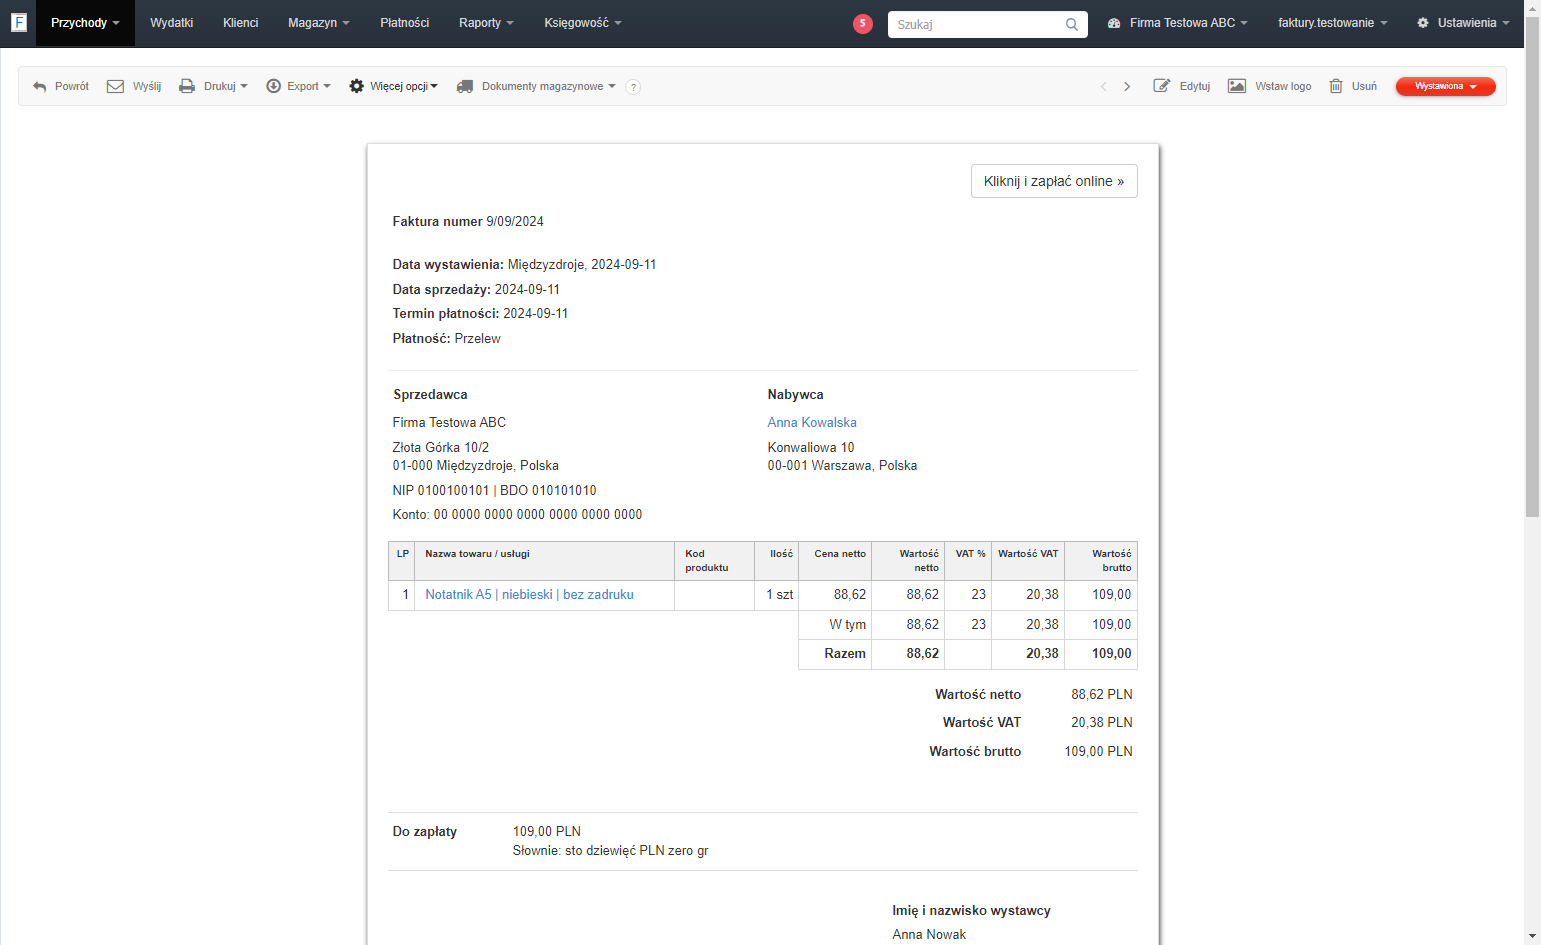Open the Fakturownia home logo icon
The width and height of the screenshot is (1541, 945).
[x=18, y=22]
